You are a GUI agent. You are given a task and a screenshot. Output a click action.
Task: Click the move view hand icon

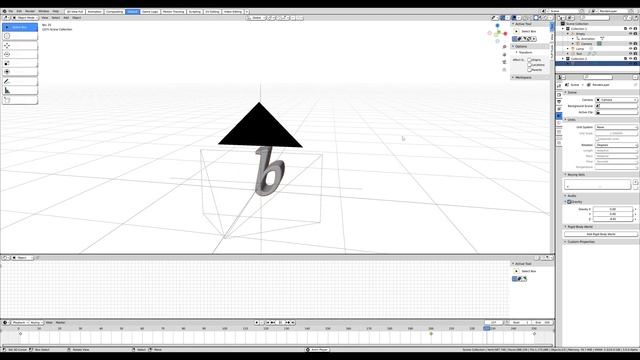[x=504, y=55]
